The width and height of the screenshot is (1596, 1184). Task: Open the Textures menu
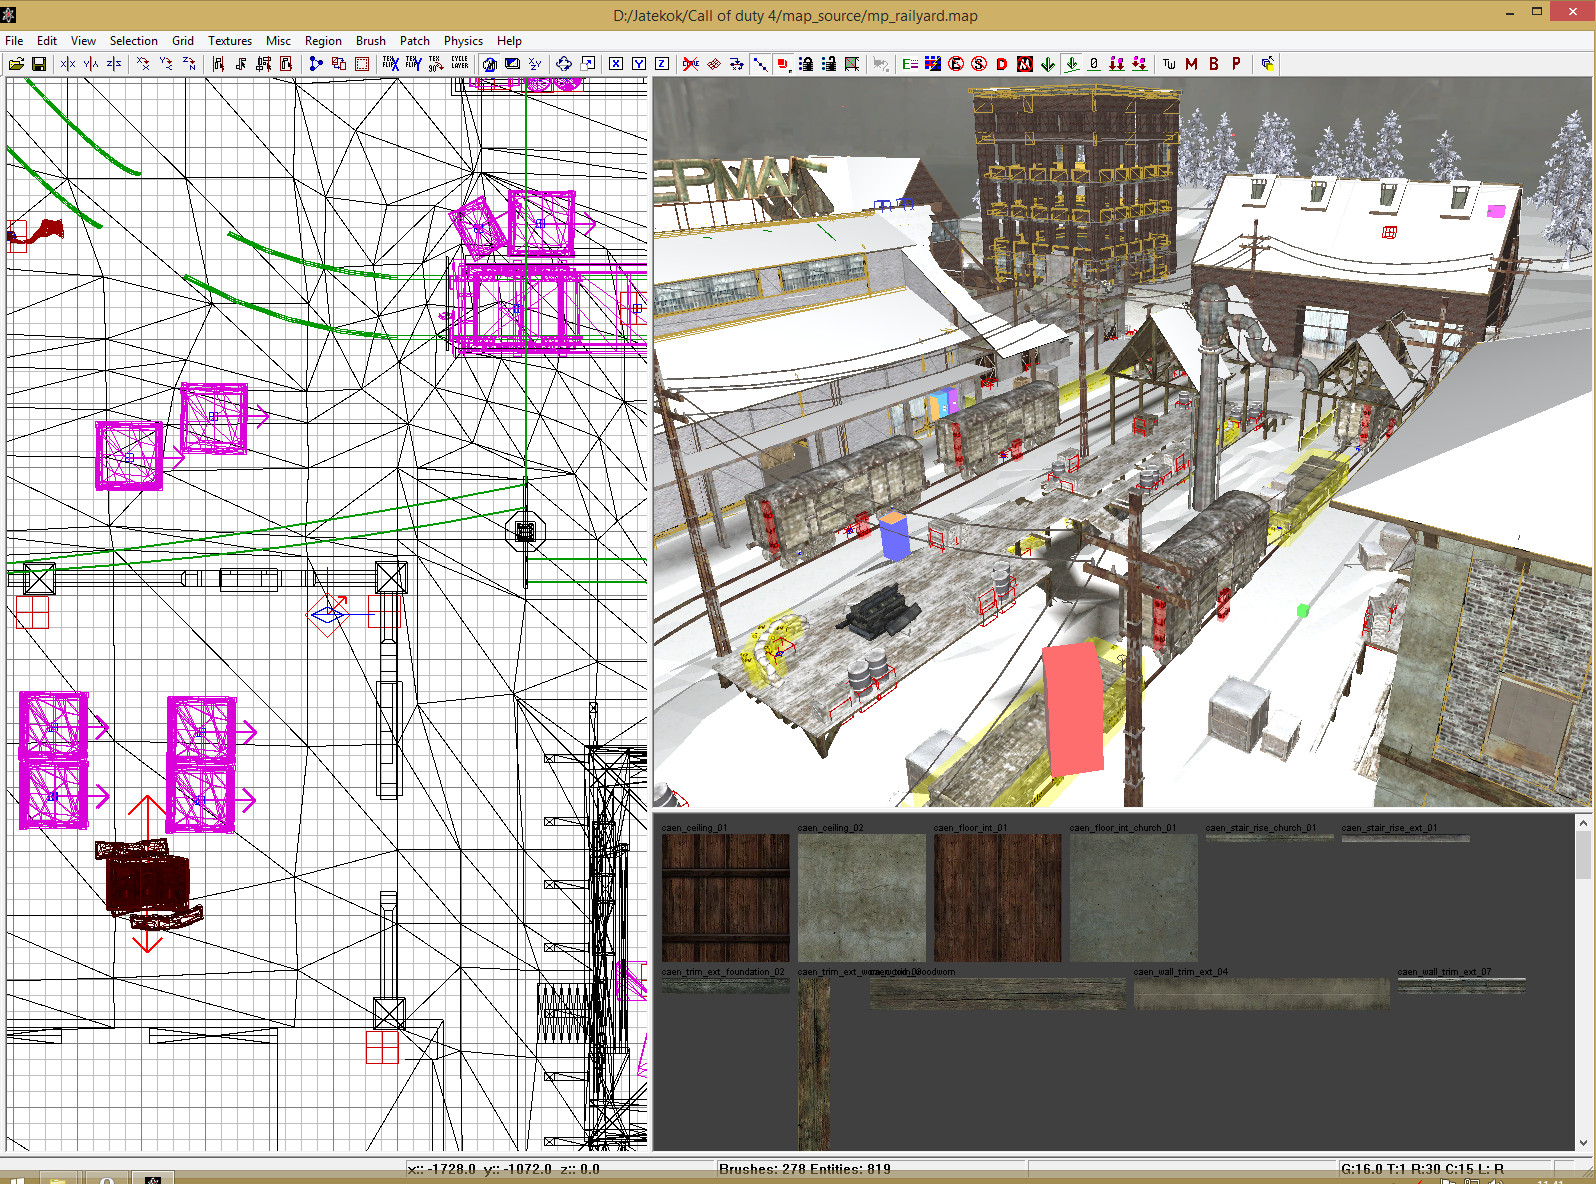coord(230,41)
